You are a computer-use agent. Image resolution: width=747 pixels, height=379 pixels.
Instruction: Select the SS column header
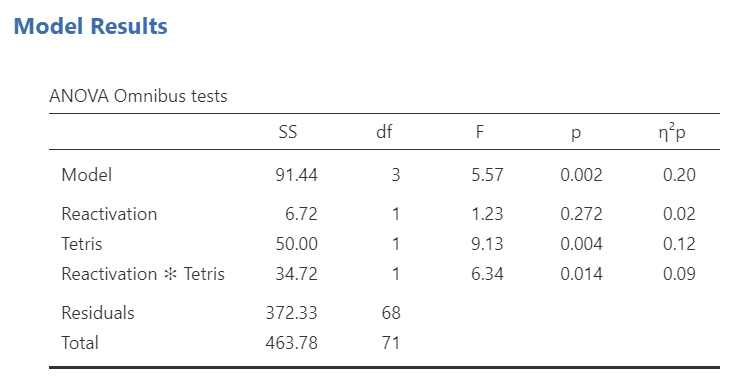point(288,131)
